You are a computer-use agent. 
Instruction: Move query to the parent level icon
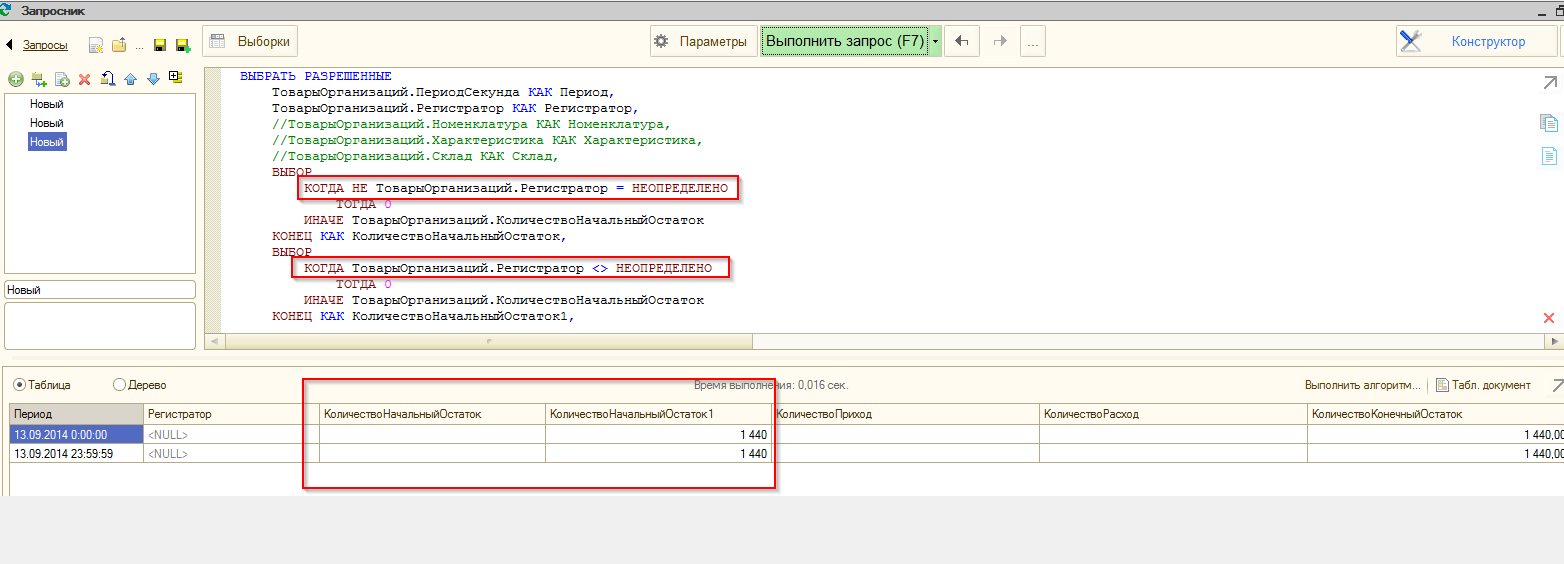coord(108,79)
